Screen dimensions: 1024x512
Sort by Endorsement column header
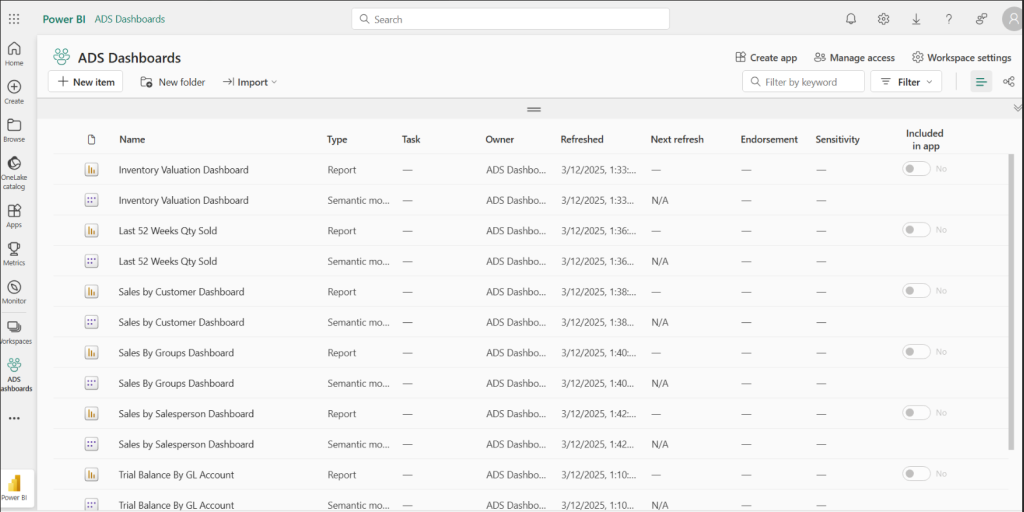(769, 139)
